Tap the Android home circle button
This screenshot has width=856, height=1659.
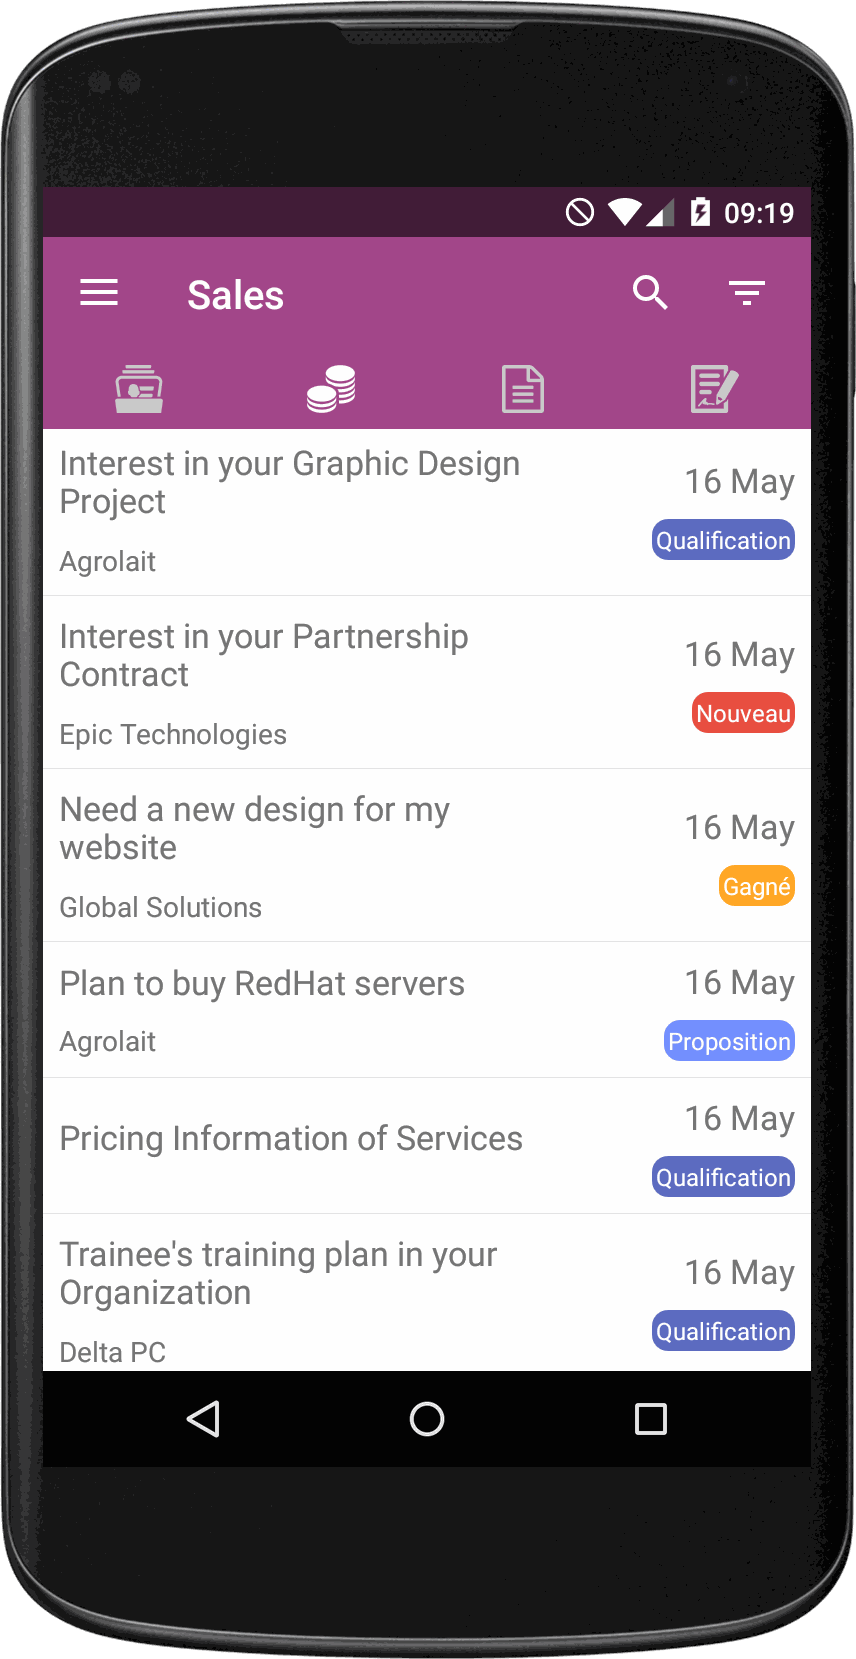(x=427, y=1419)
